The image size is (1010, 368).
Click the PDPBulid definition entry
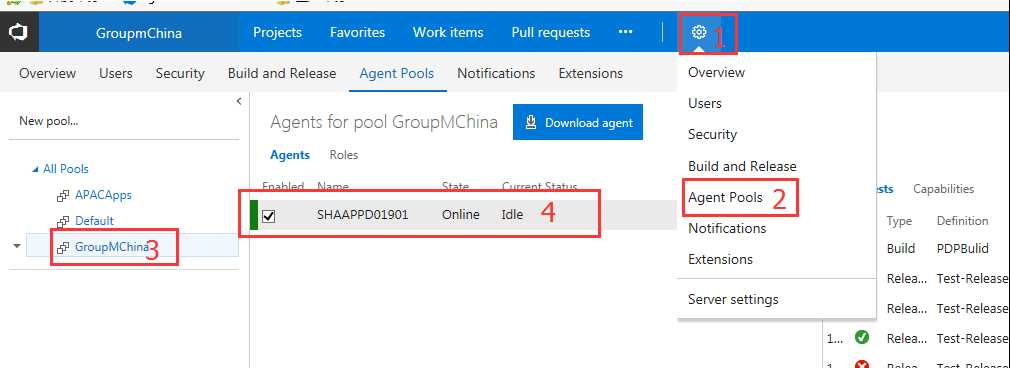pyautogui.click(x=963, y=249)
